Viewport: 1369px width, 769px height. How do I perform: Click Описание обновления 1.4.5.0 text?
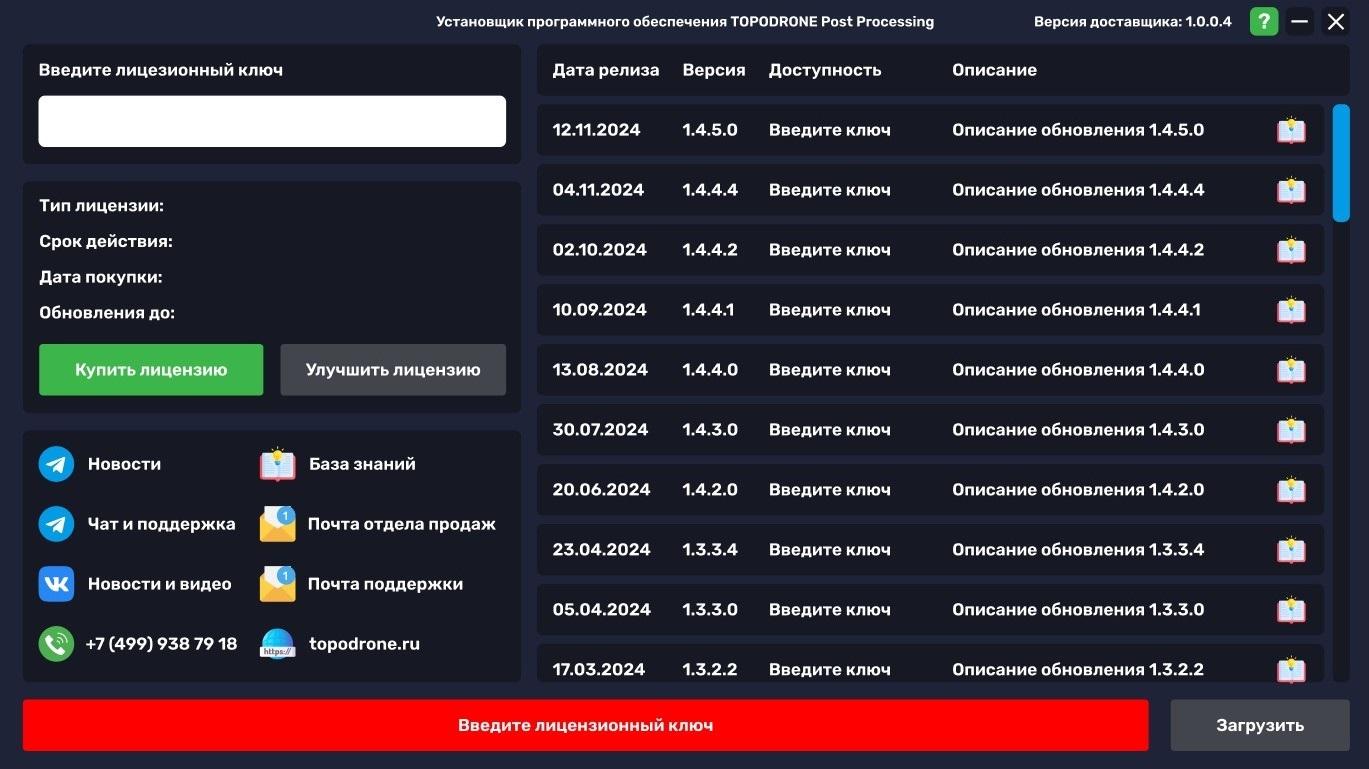point(1078,130)
